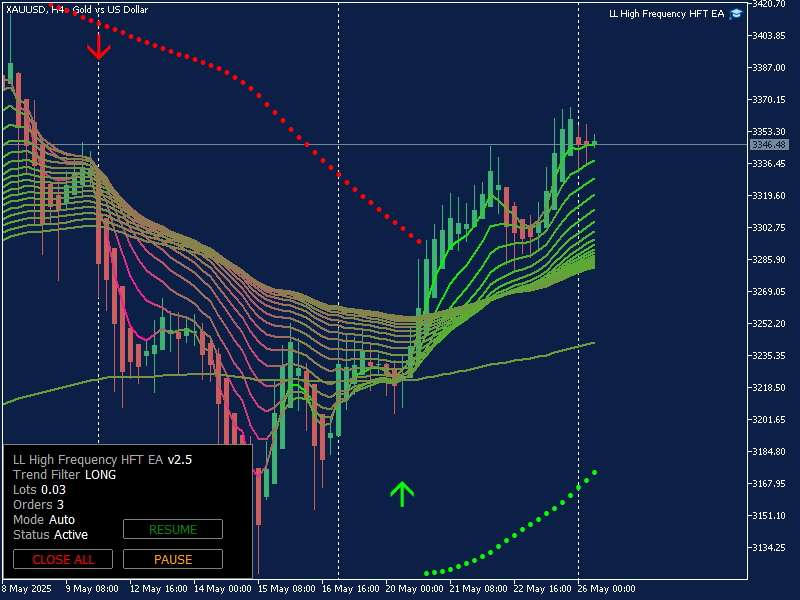Click the 3218.50 price scale label
800x600 pixels.
click(x=769, y=387)
